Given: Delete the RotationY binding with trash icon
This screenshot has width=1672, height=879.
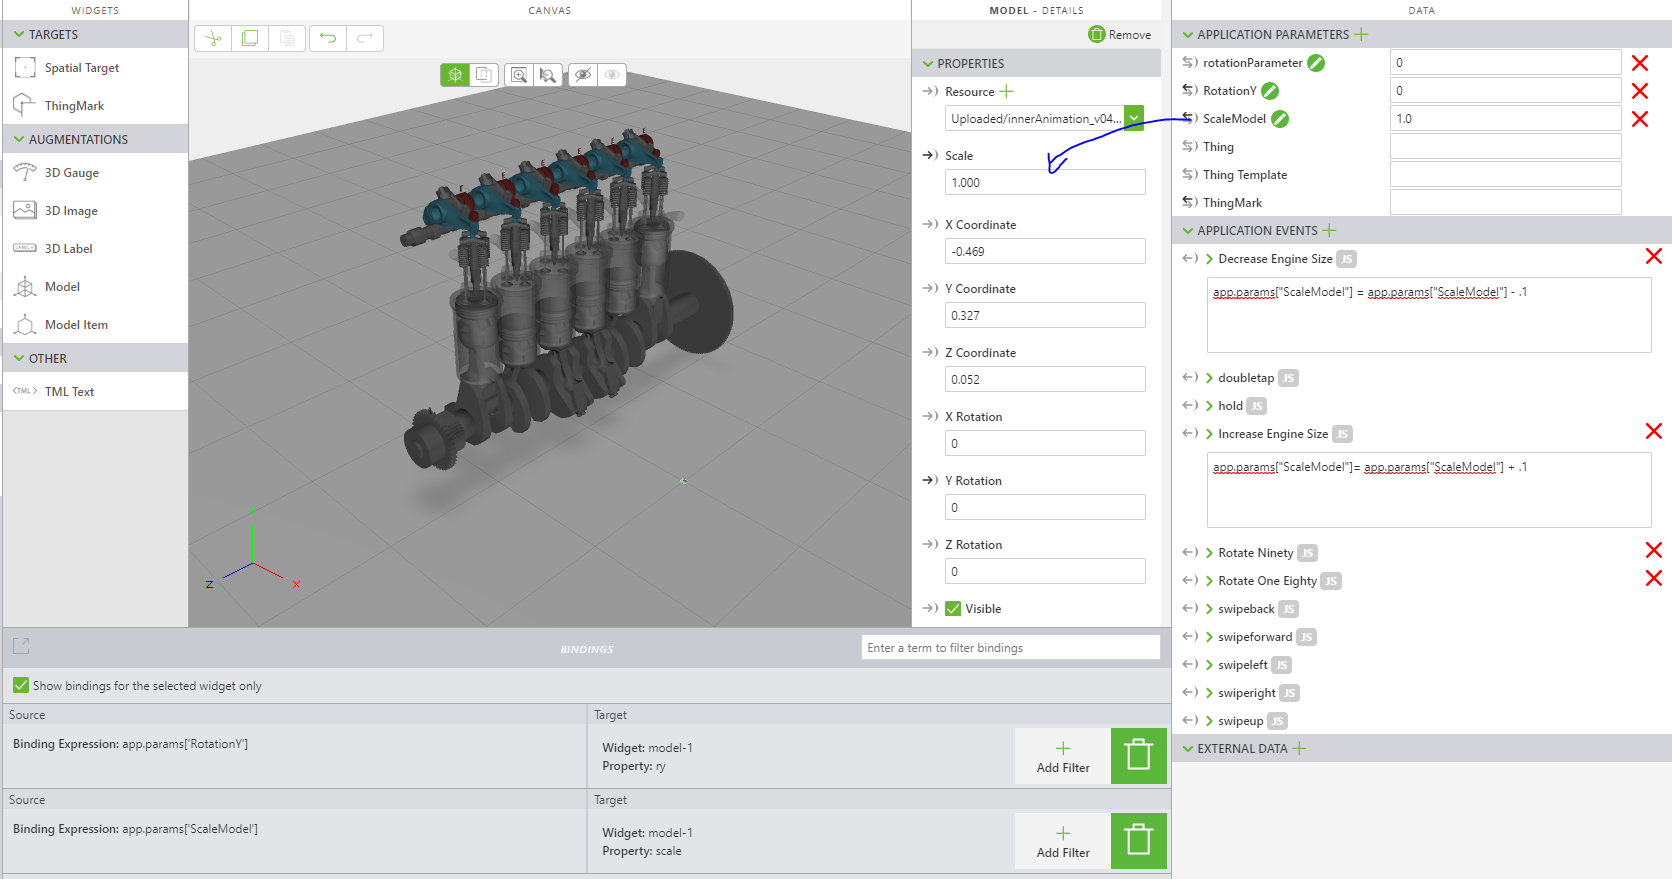Looking at the screenshot, I should click(x=1138, y=755).
